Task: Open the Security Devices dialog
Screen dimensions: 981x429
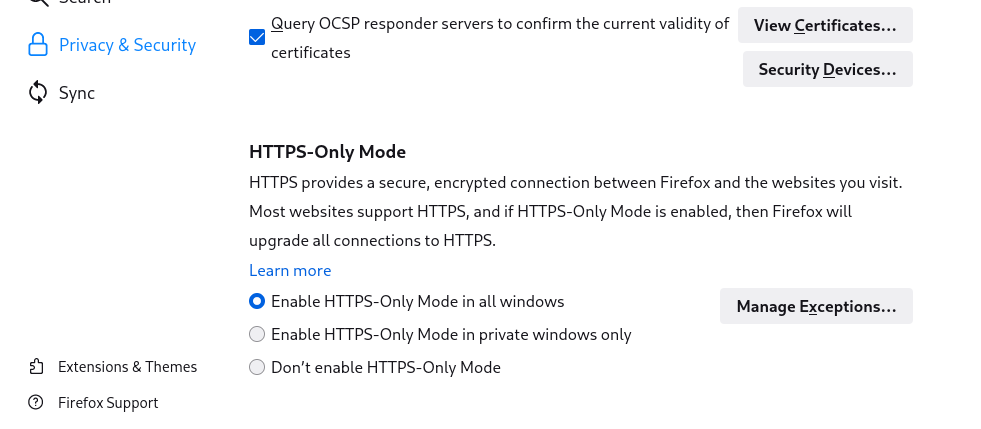Action: click(x=827, y=69)
